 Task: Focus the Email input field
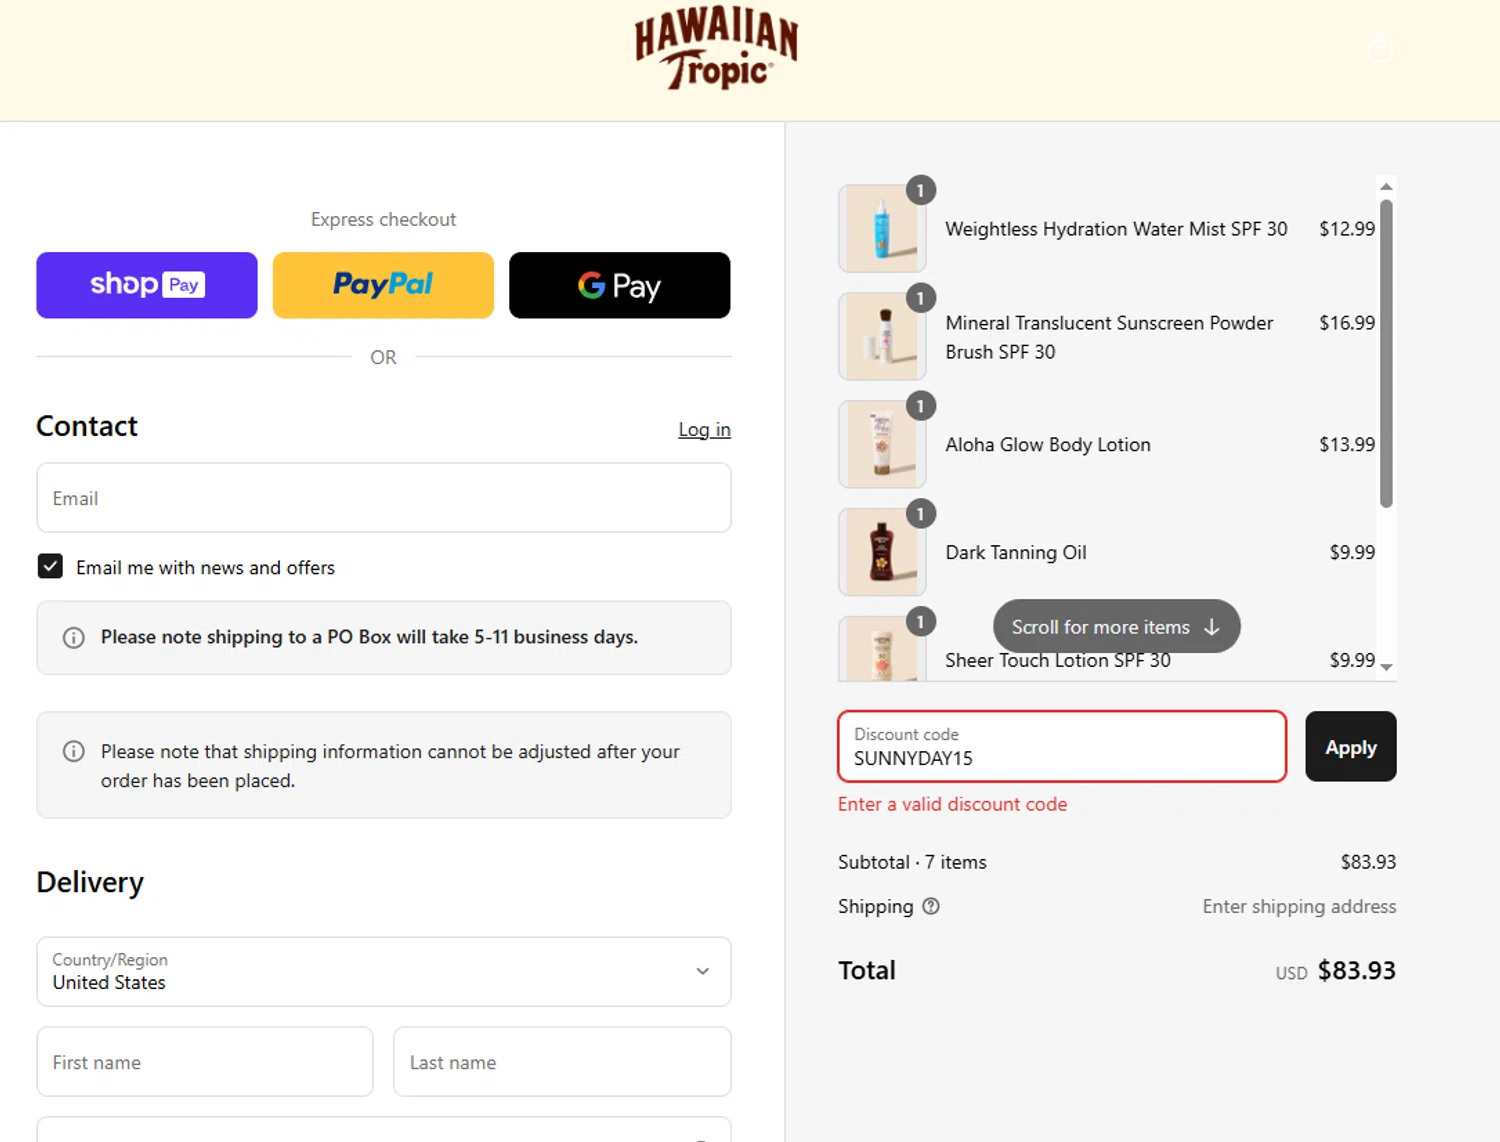pyautogui.click(x=384, y=498)
